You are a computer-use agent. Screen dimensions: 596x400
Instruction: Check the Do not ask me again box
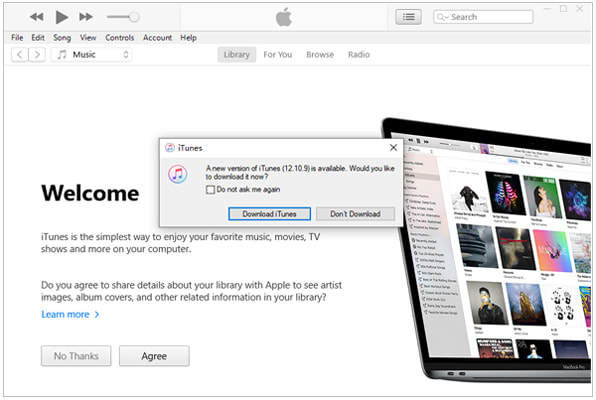[210, 189]
